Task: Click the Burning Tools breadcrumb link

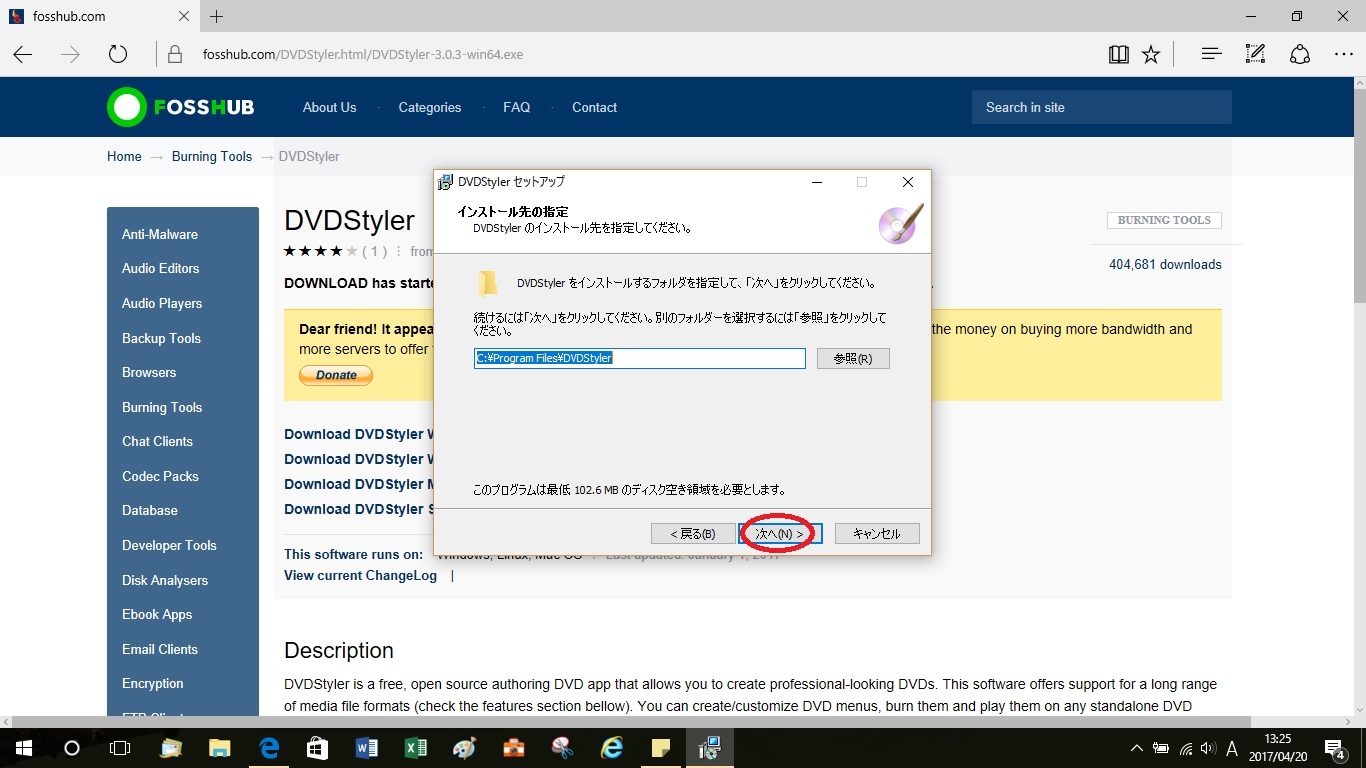Action: (x=212, y=156)
